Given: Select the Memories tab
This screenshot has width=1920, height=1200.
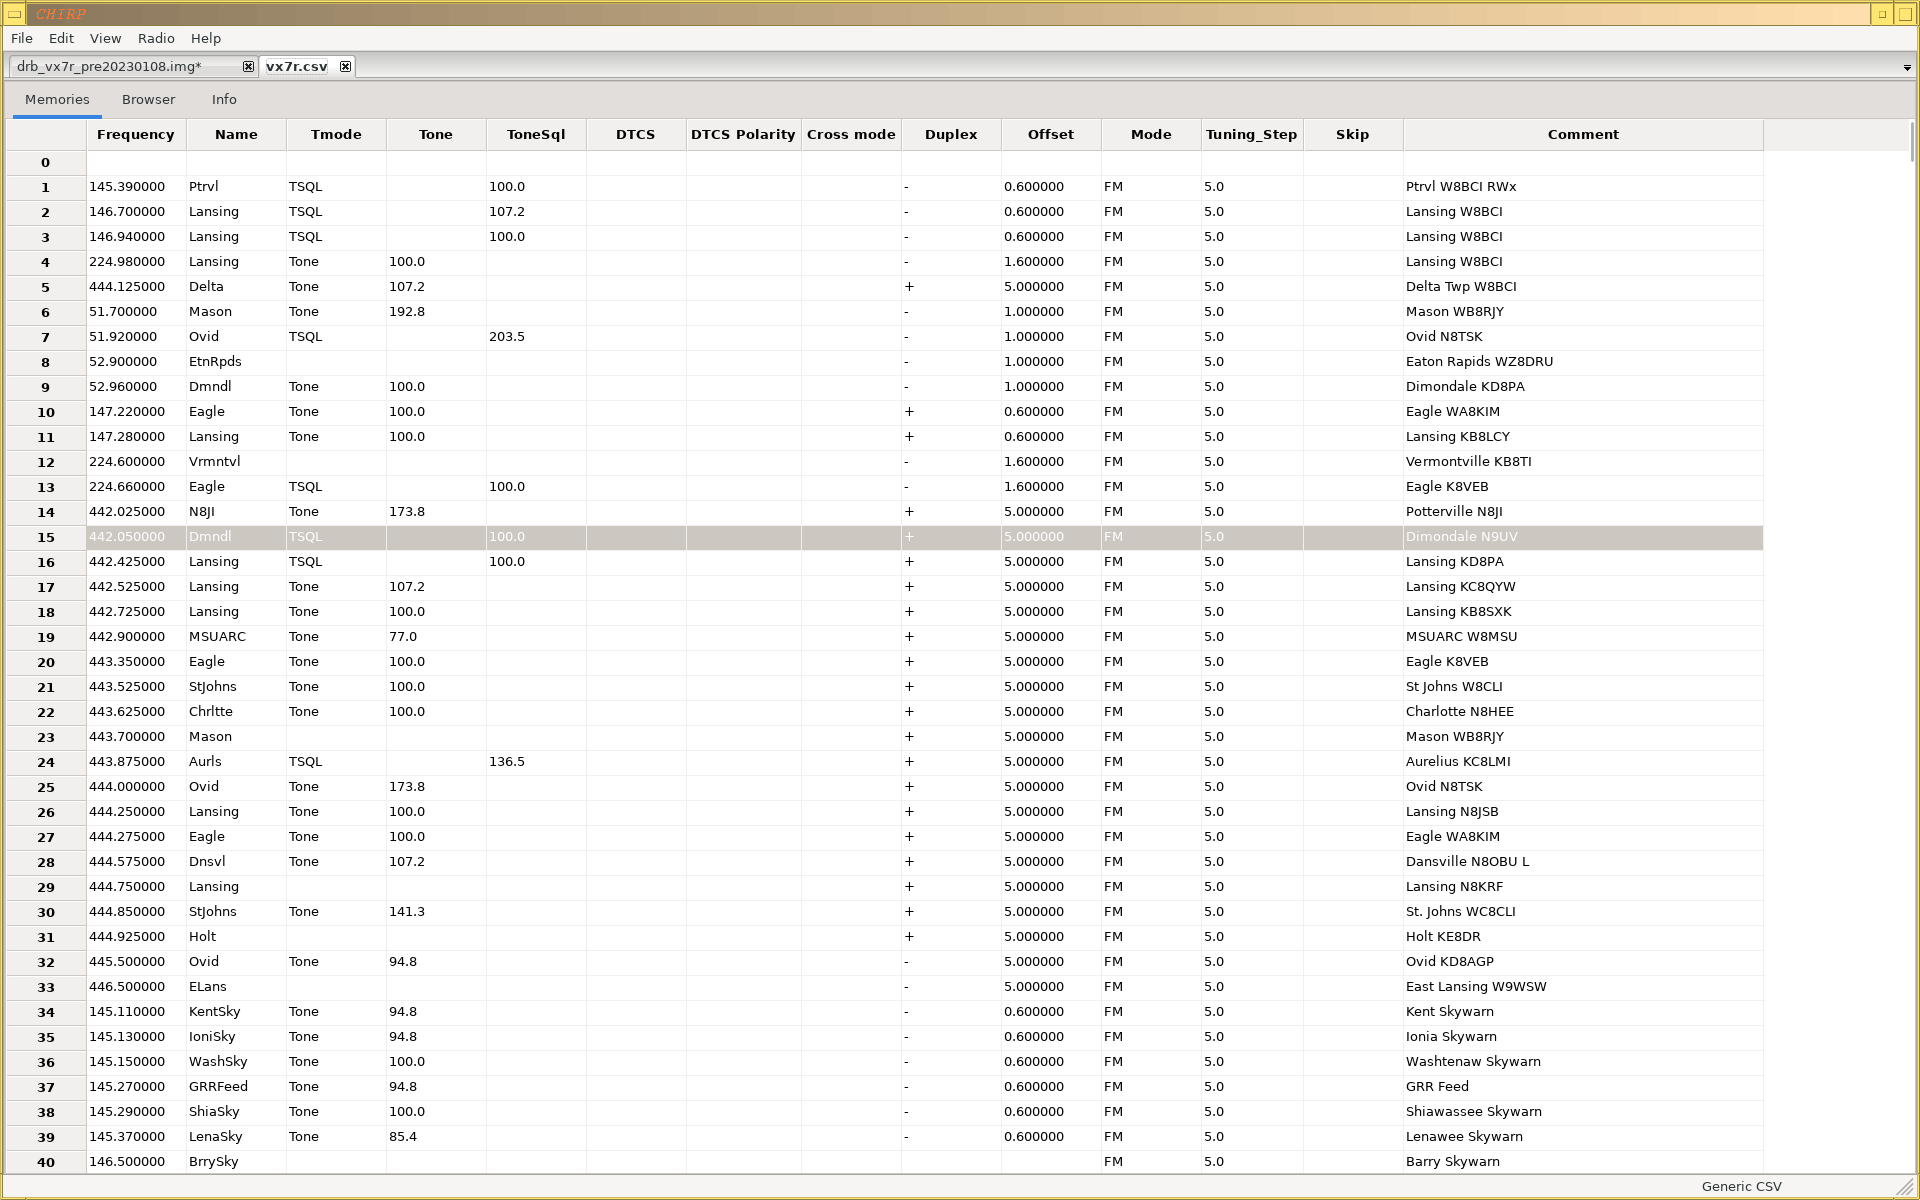Looking at the screenshot, I should (57, 99).
